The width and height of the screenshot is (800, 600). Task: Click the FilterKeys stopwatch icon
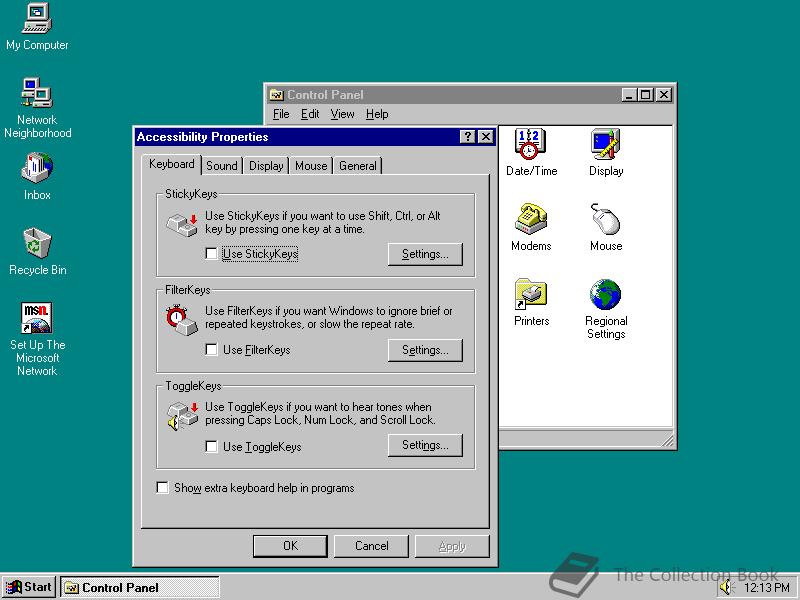(x=178, y=318)
